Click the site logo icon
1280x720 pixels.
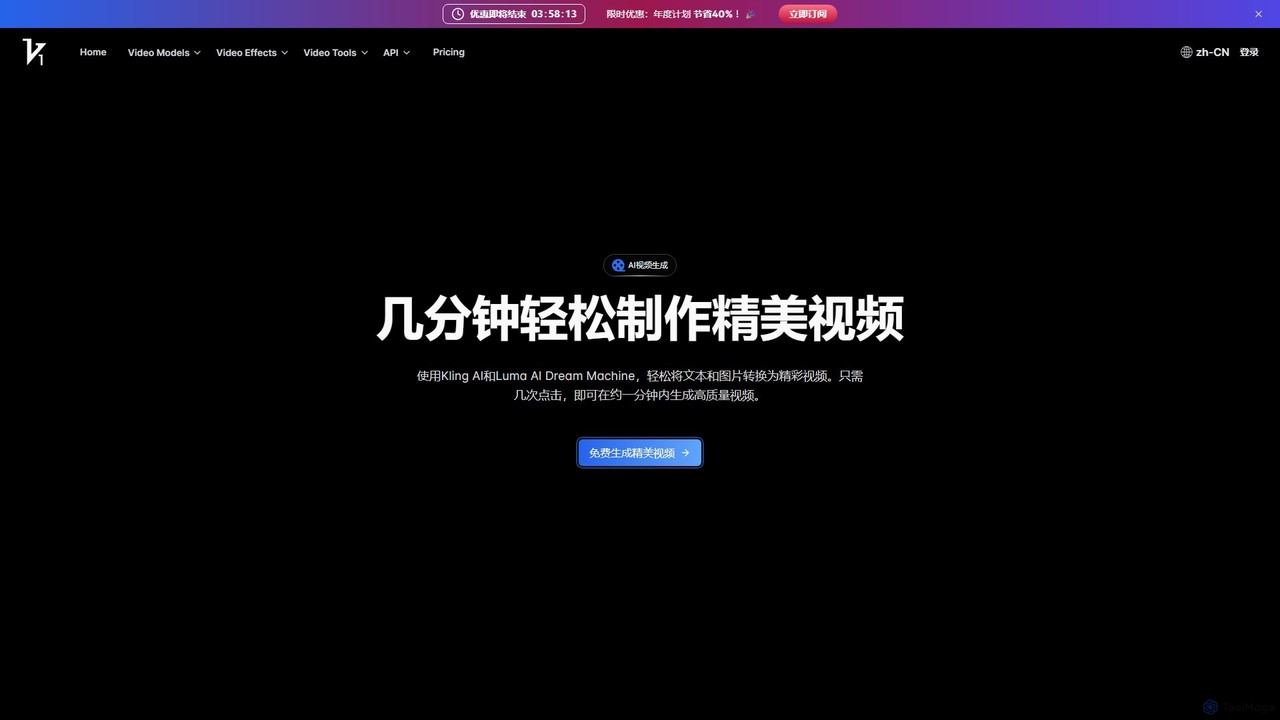[x=34, y=52]
